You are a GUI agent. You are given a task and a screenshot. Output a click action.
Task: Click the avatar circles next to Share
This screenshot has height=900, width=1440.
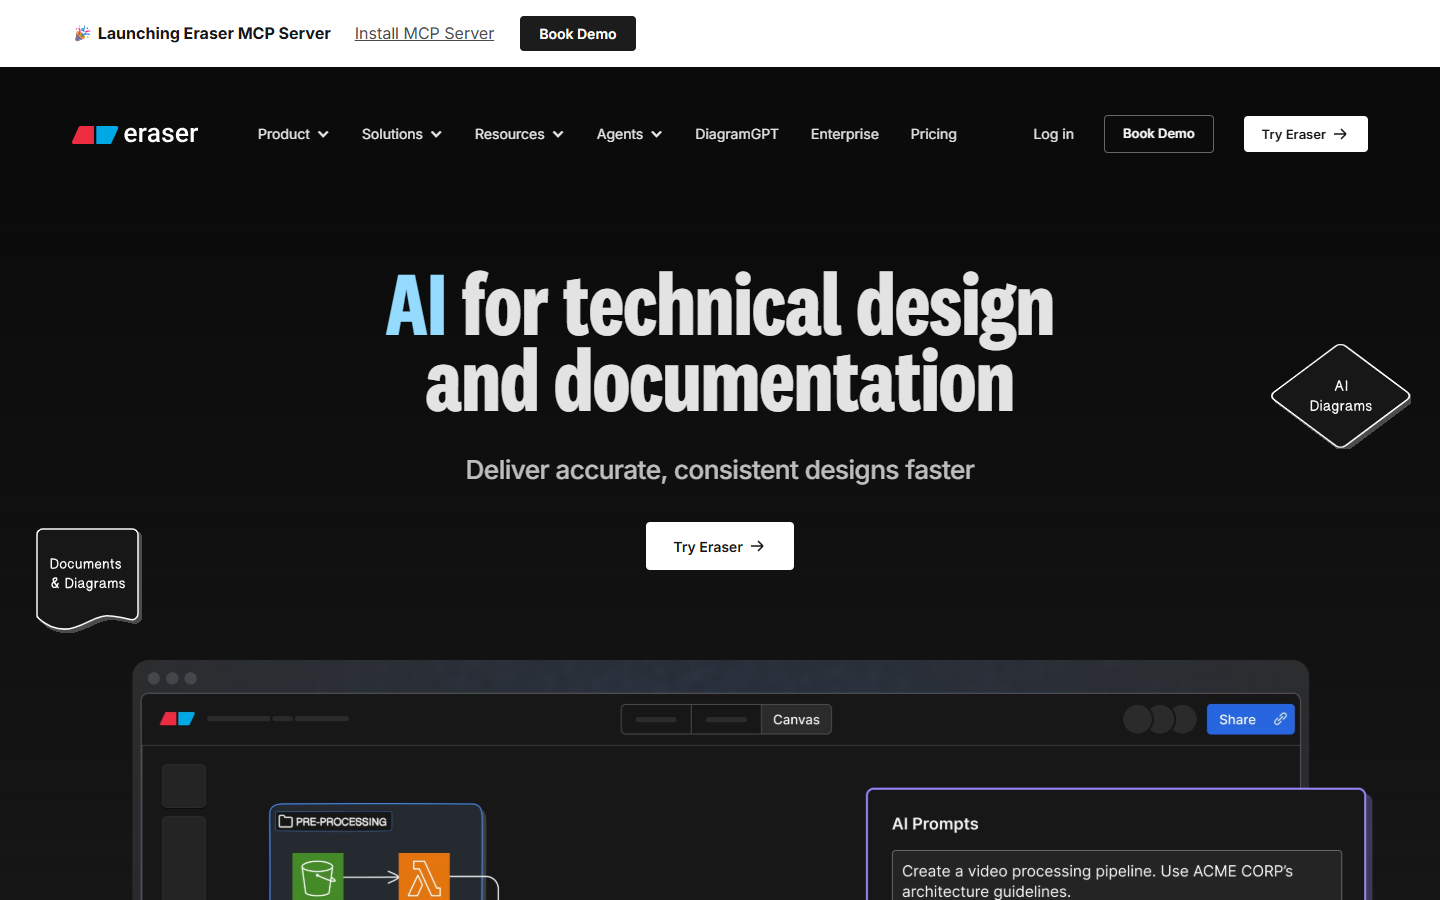[1160, 719]
